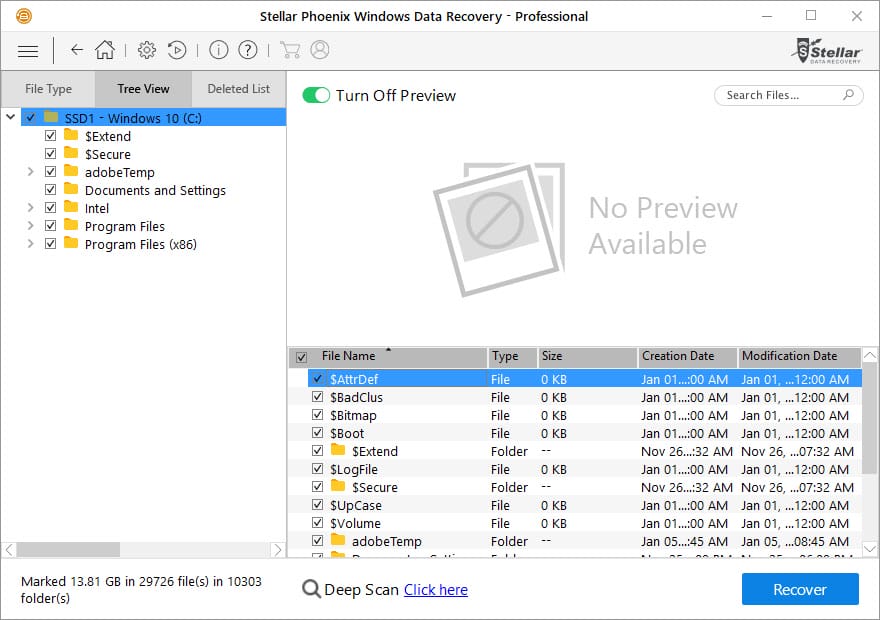
Task: Uncheck the $BadClus file checkbox
Action: pyautogui.click(x=318, y=397)
